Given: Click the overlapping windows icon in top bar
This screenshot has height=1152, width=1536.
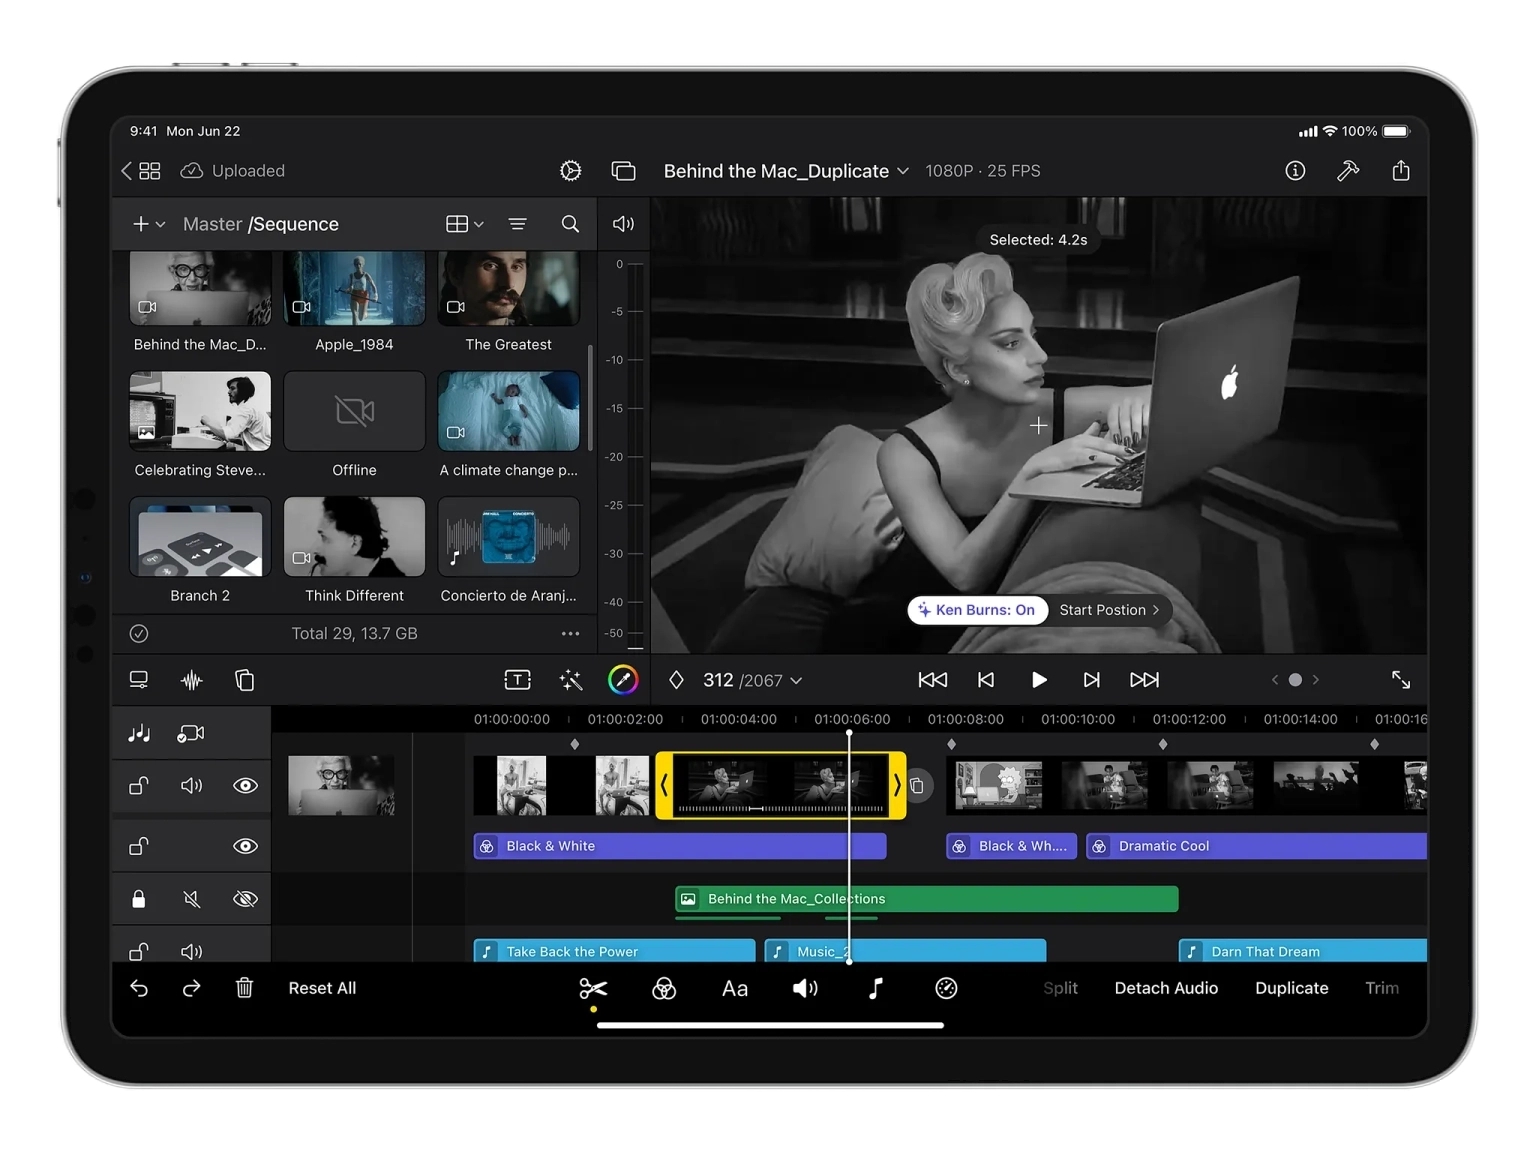Looking at the screenshot, I should point(623,171).
